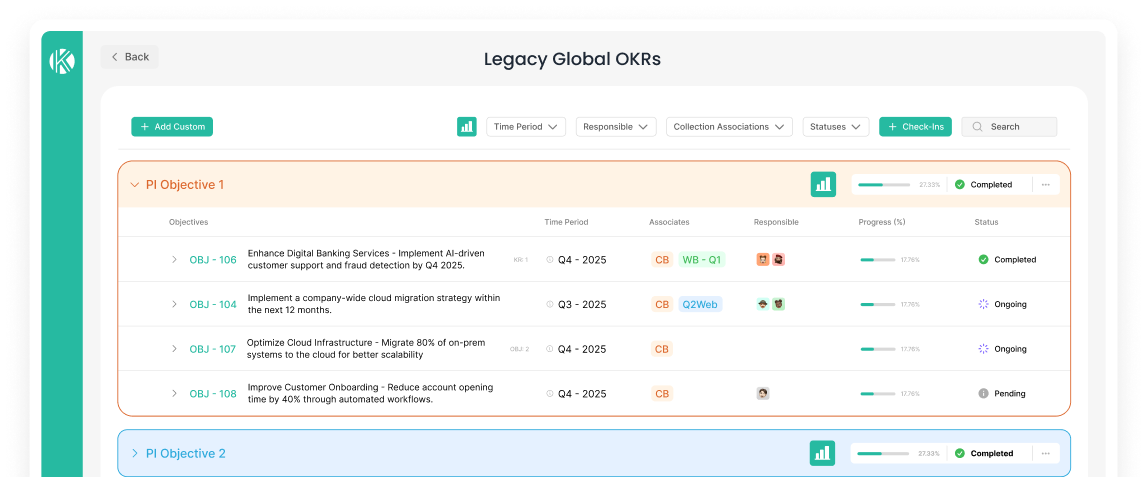Click the green check icon in PI Objective 1 header
Viewport: 1148px width, 477px height.
(x=960, y=185)
